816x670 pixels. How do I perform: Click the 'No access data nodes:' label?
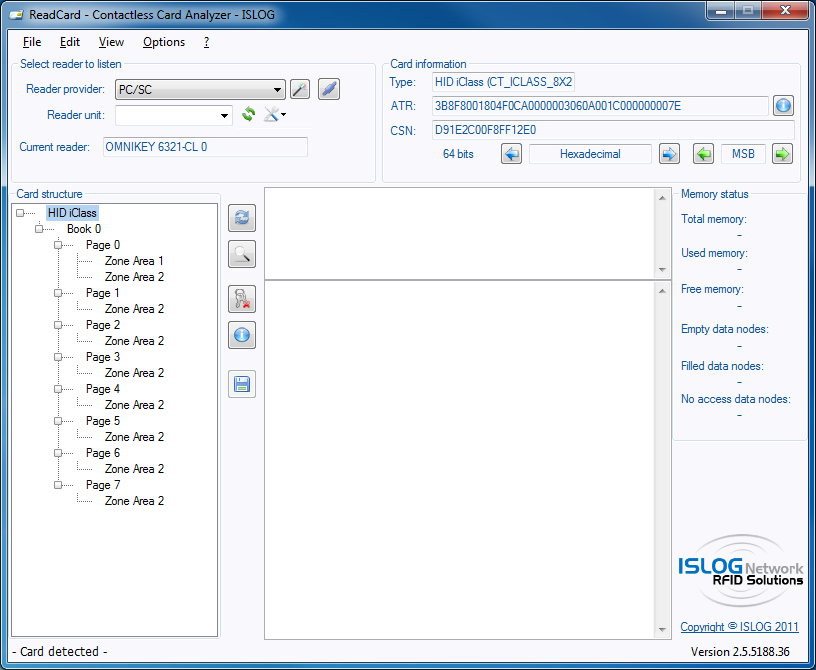736,399
